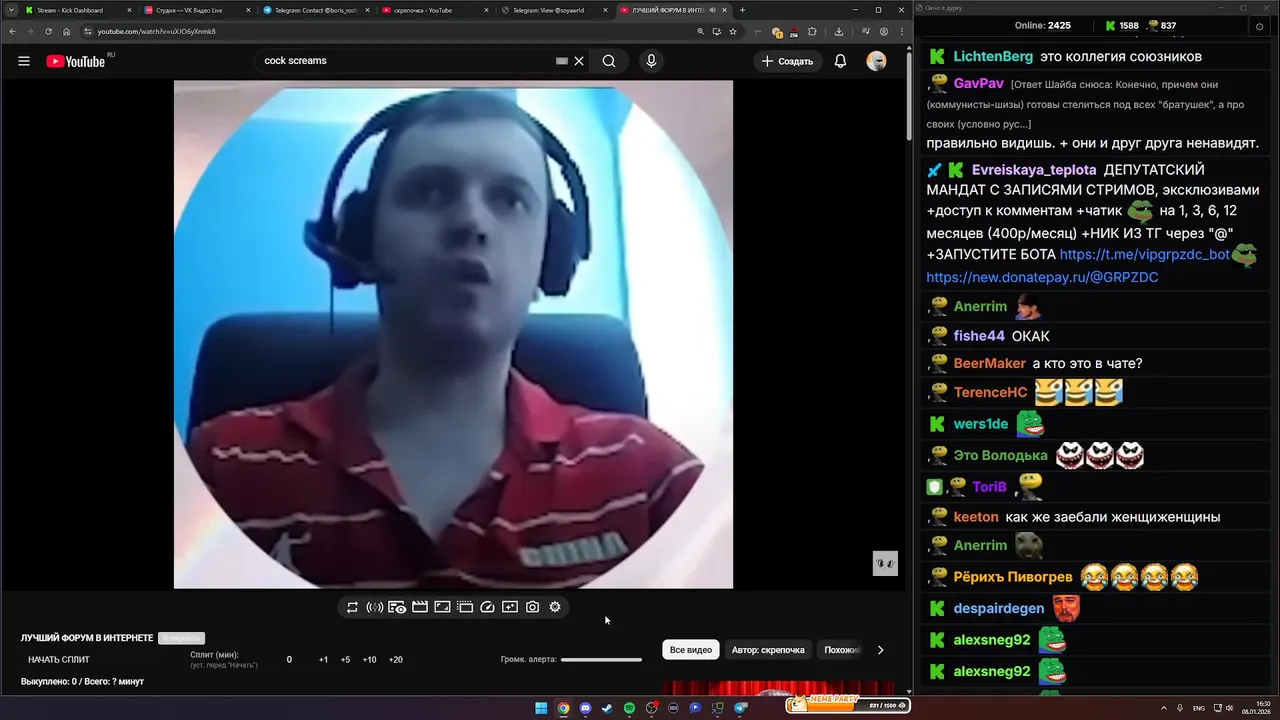Go to the browser home page
This screenshot has width=1280, height=720.
point(67,31)
